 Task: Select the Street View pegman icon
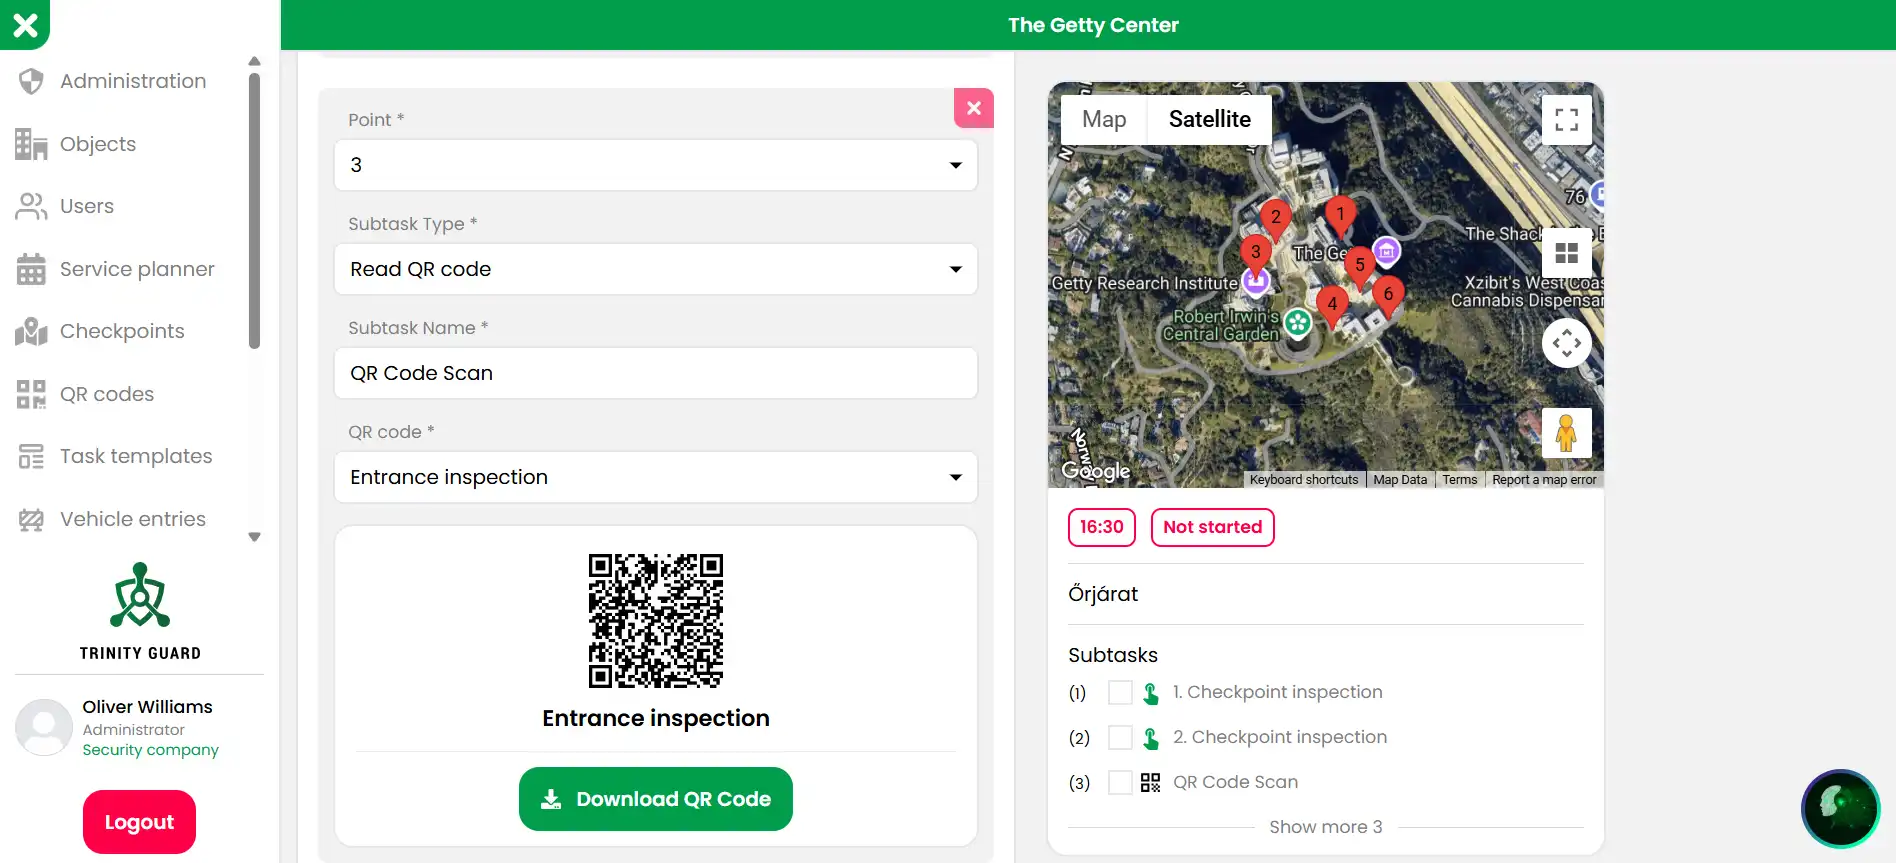click(1566, 433)
